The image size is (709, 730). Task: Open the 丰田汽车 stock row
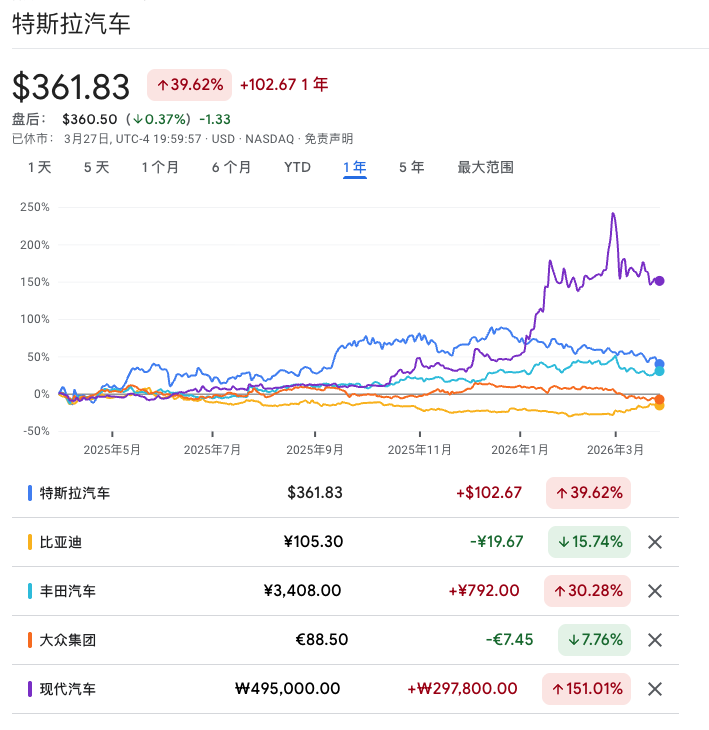coord(345,591)
